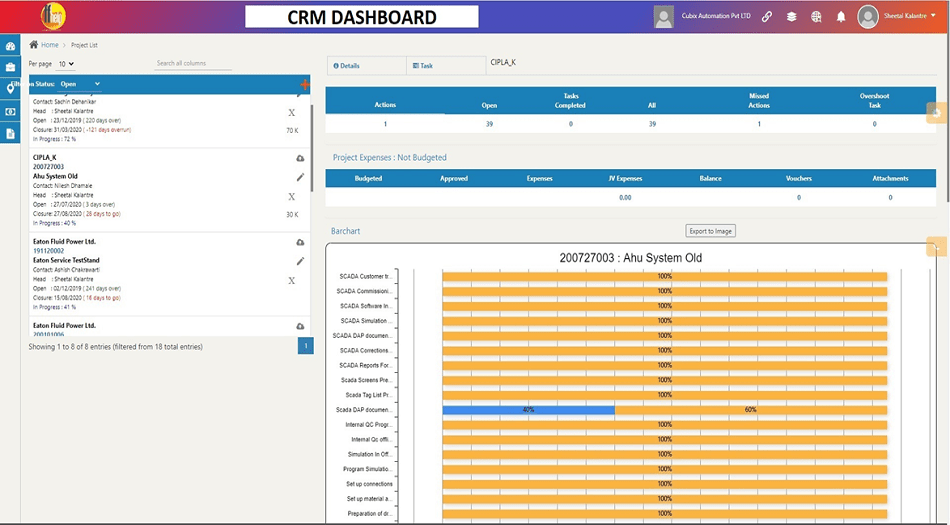Open the Per page dropdown
The image size is (950, 525).
(x=65, y=64)
